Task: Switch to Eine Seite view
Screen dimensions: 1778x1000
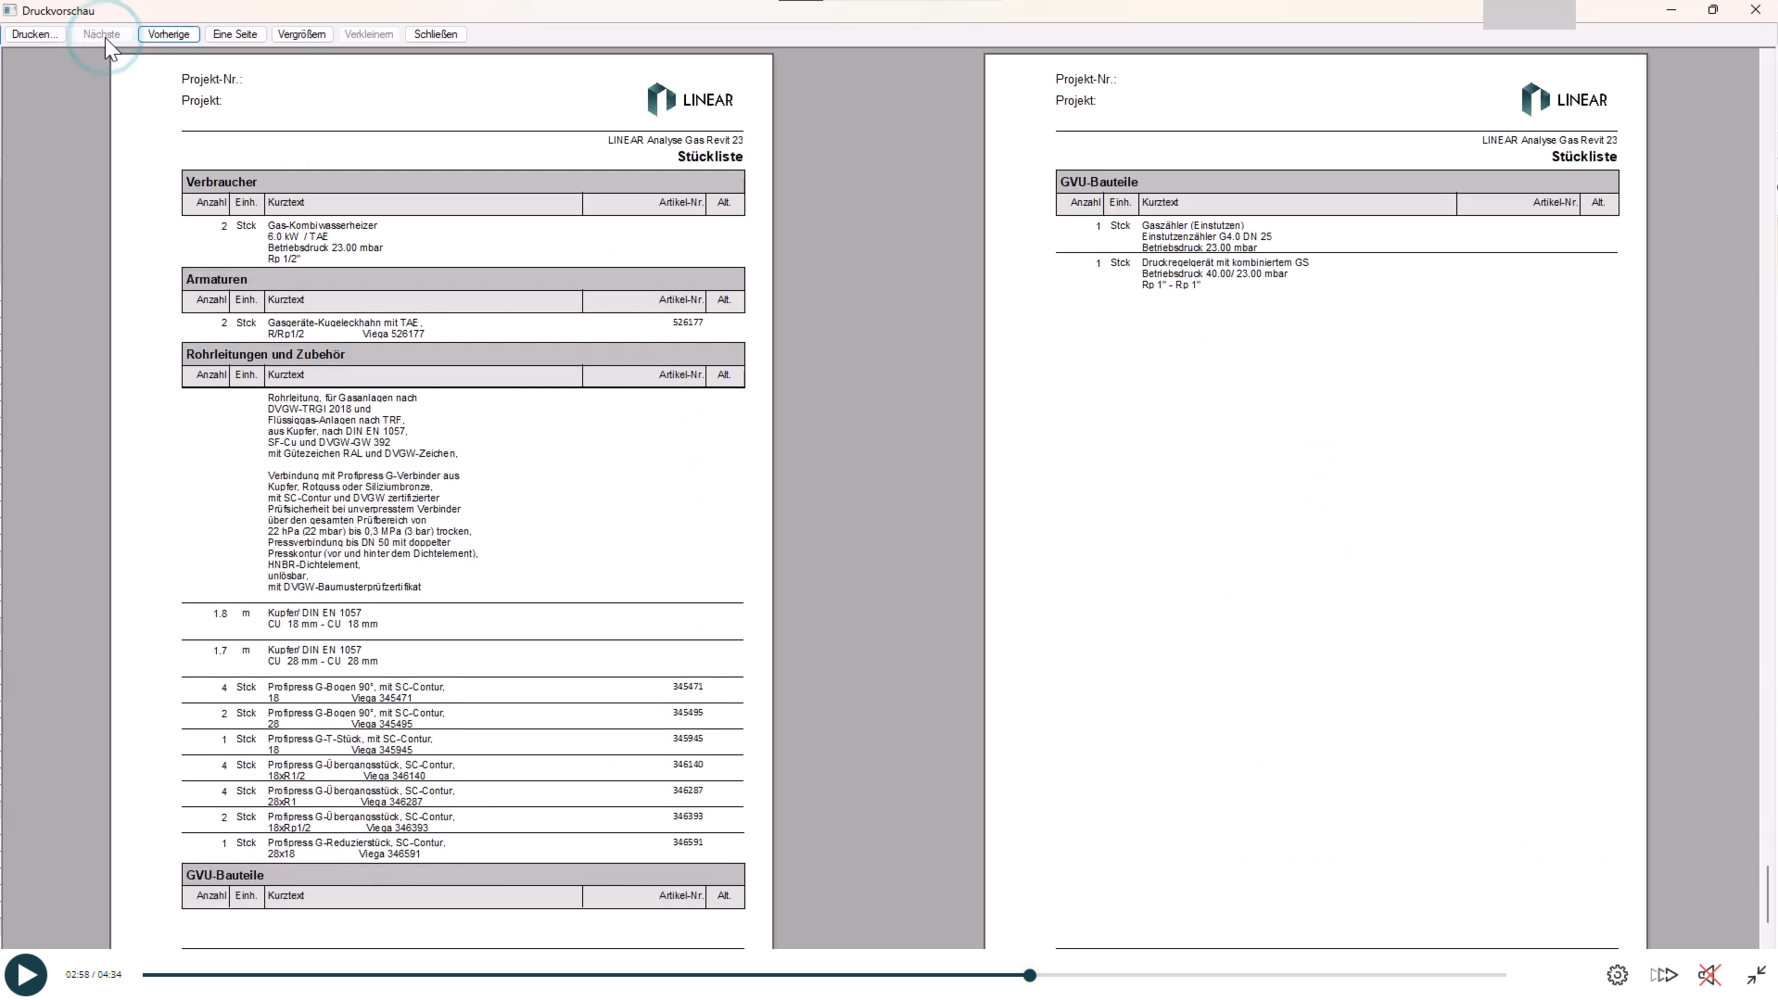Action: click(x=235, y=34)
